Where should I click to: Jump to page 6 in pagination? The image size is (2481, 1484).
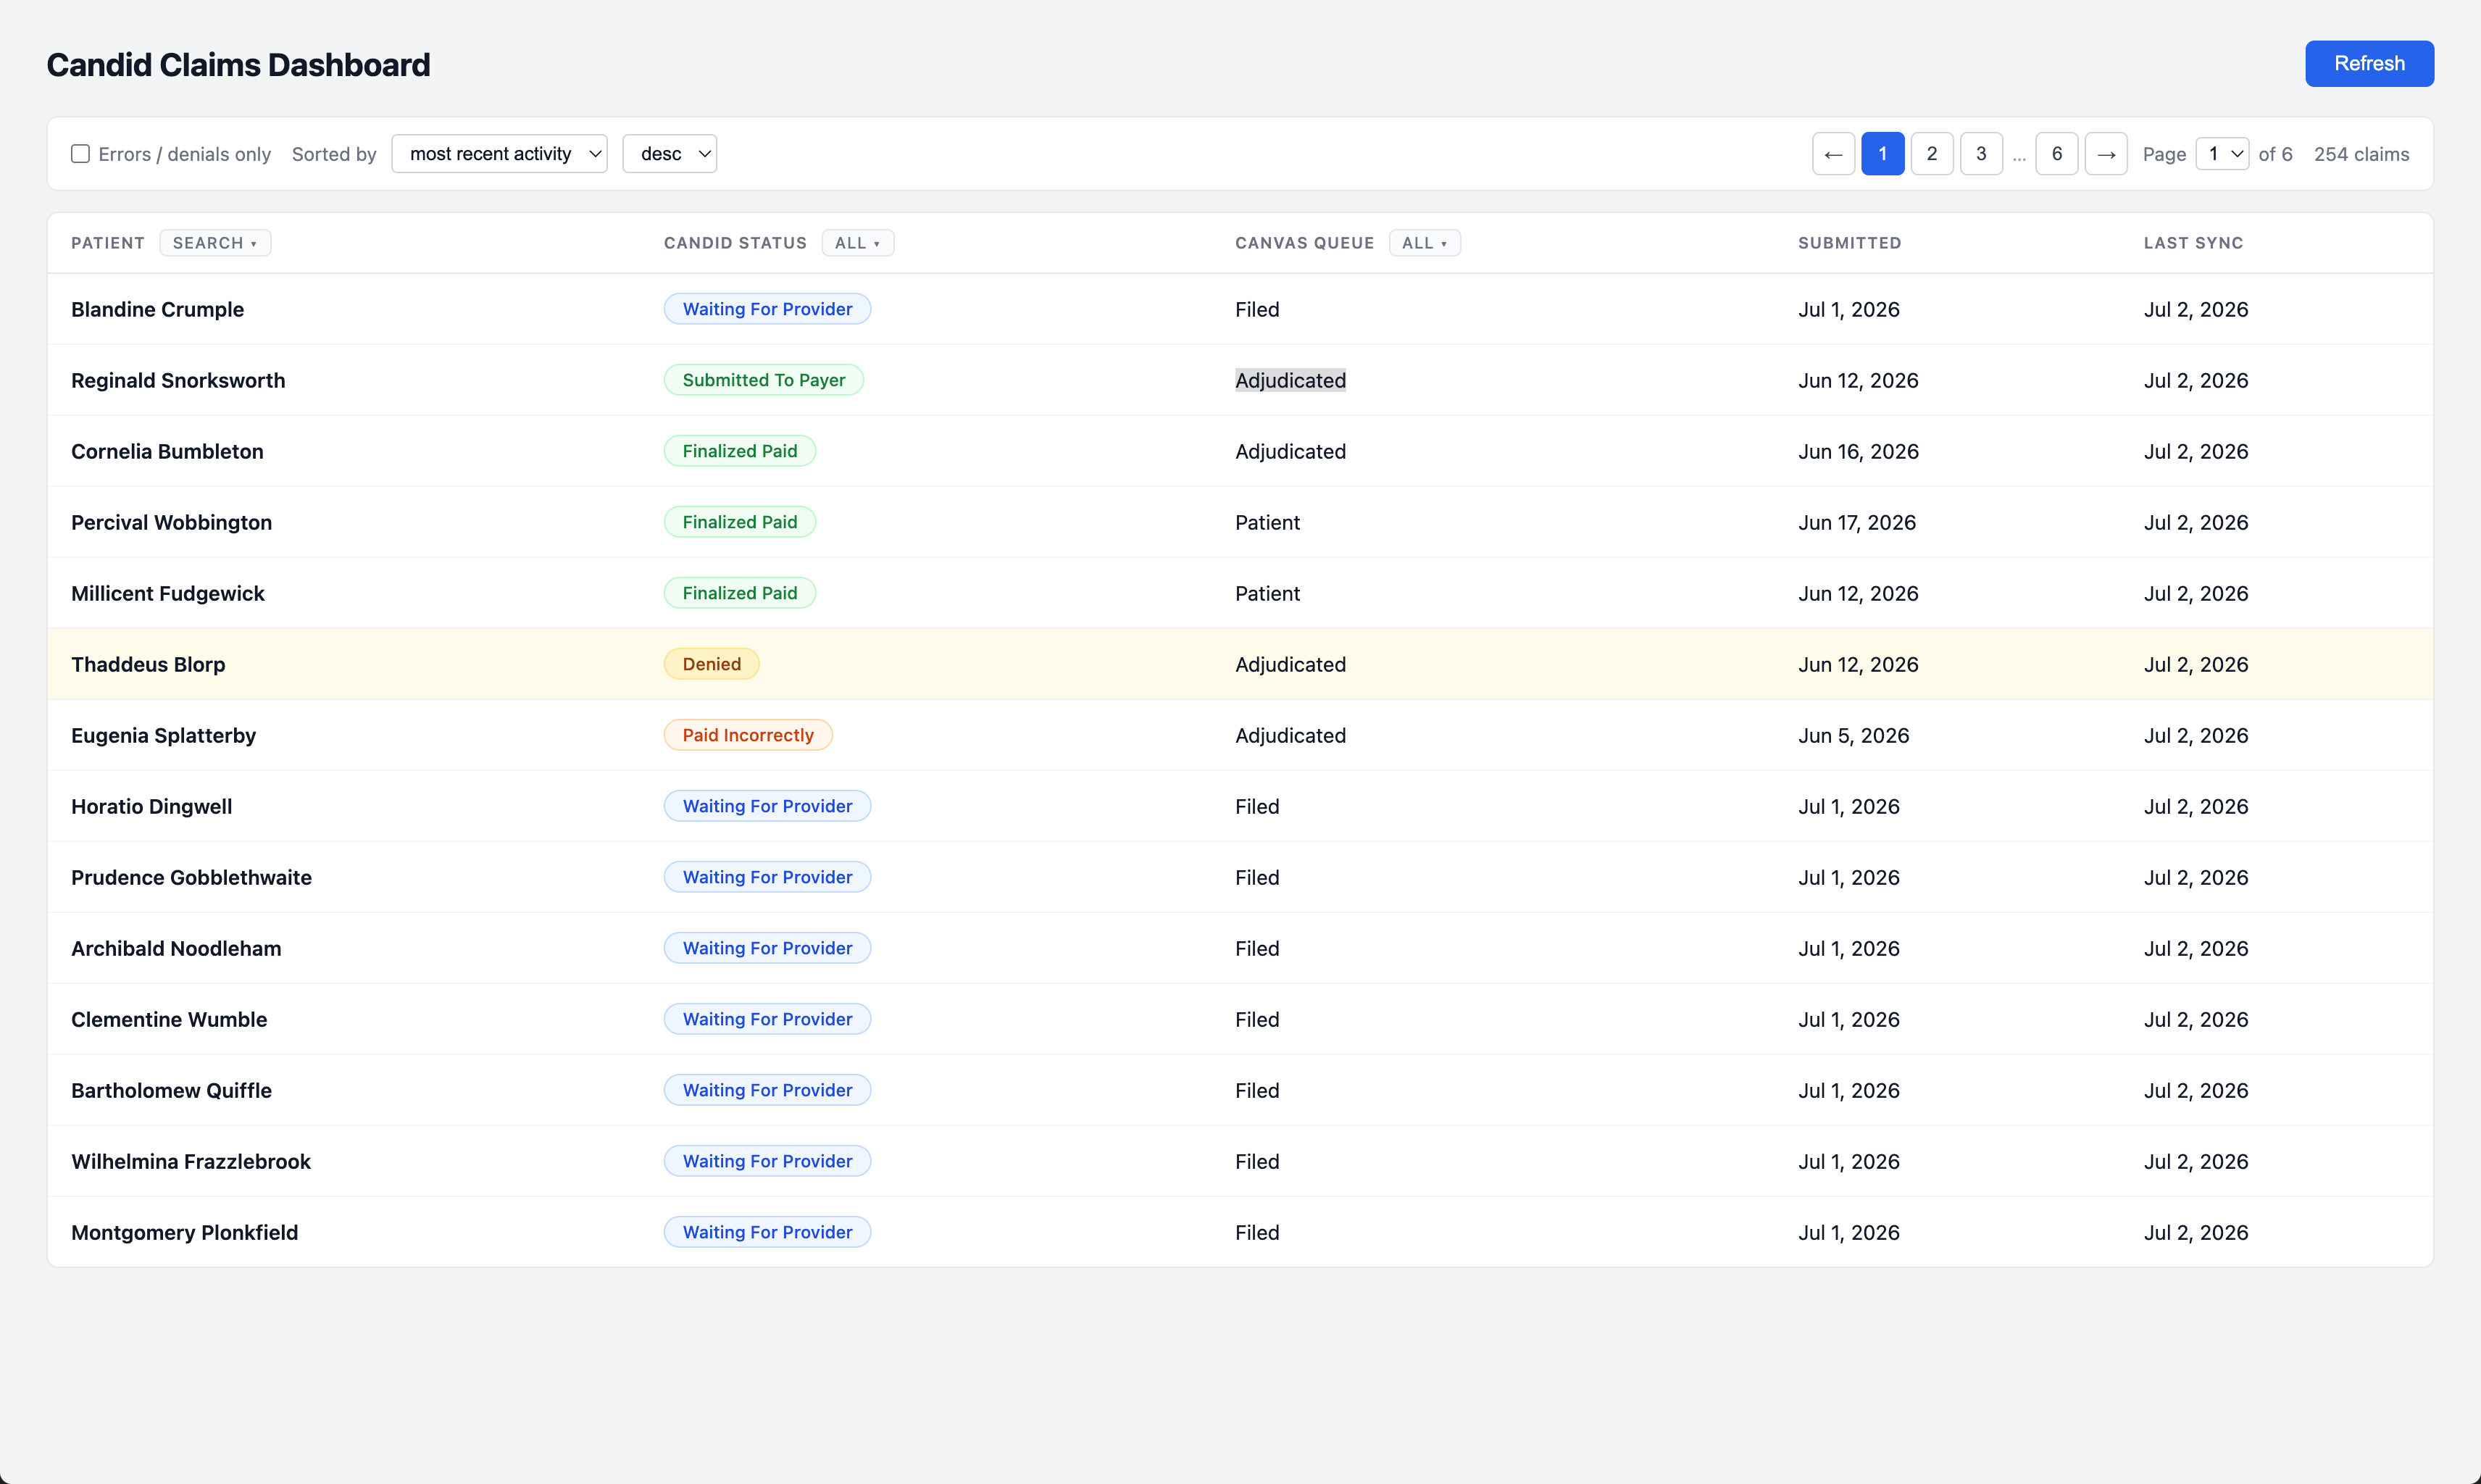[x=2056, y=154]
